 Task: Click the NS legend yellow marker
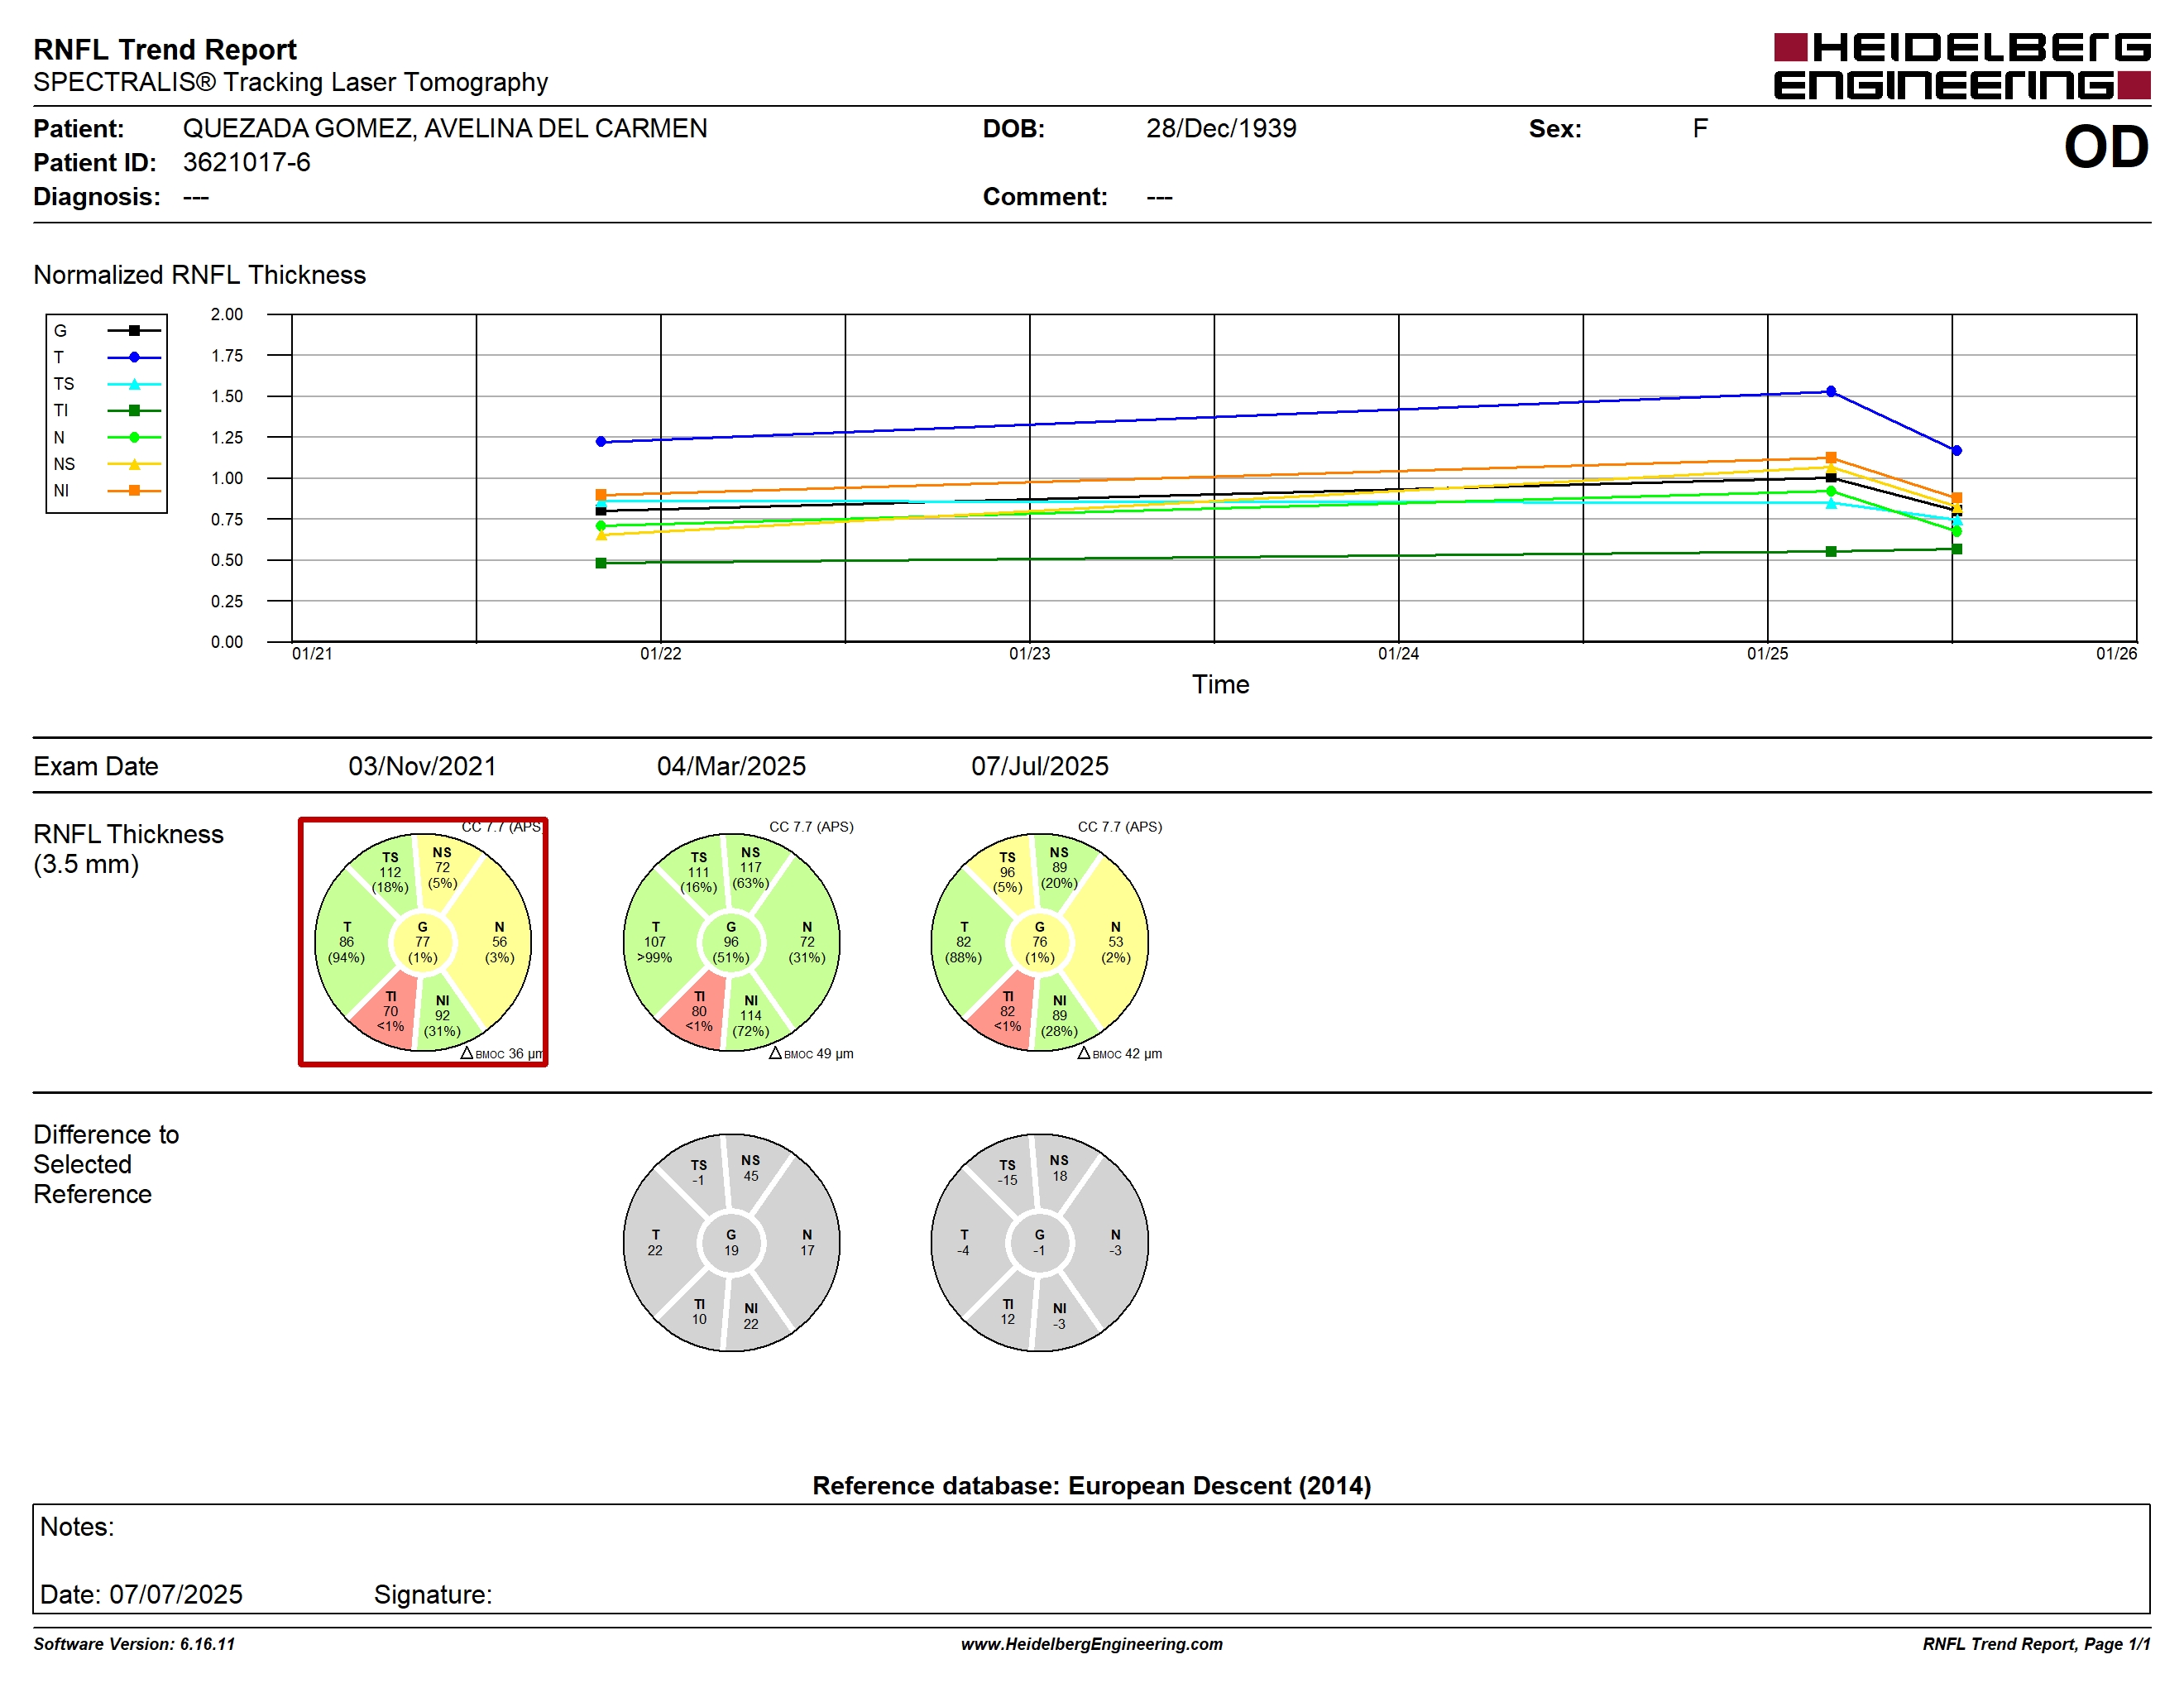(x=134, y=464)
